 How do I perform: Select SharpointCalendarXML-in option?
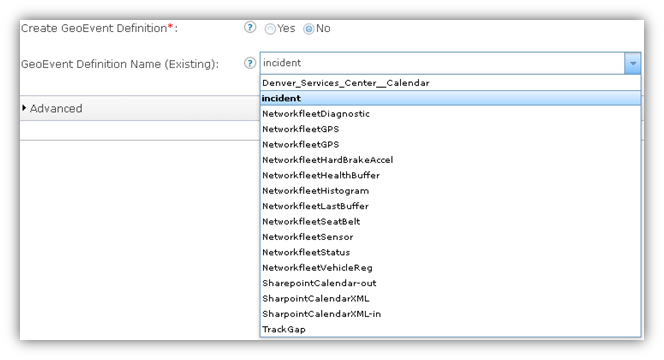(x=450, y=314)
